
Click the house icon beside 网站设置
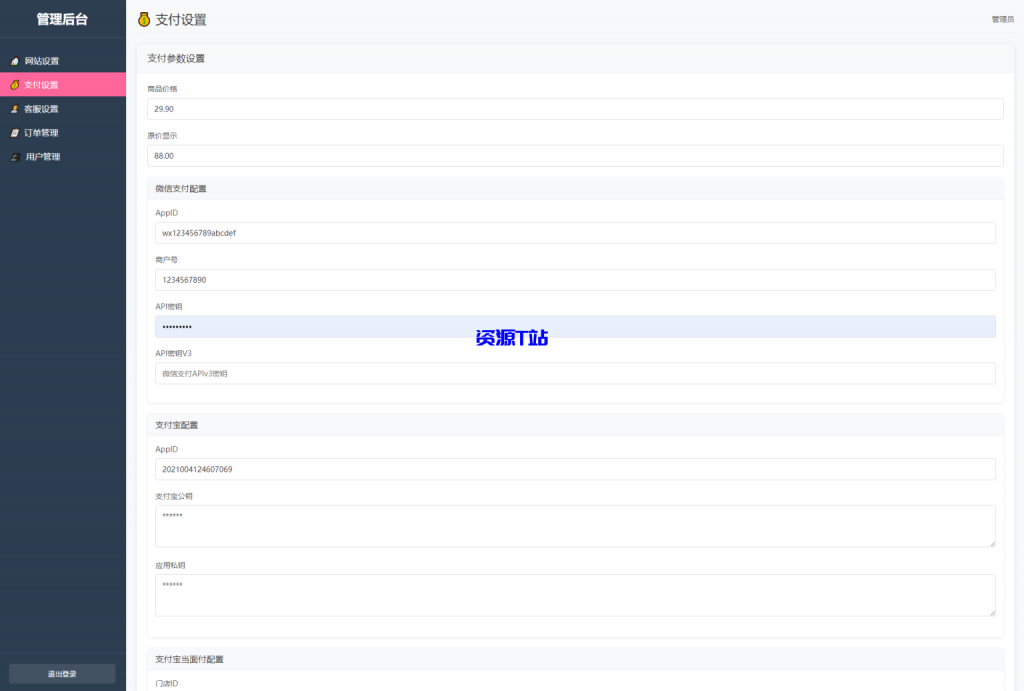tap(15, 61)
